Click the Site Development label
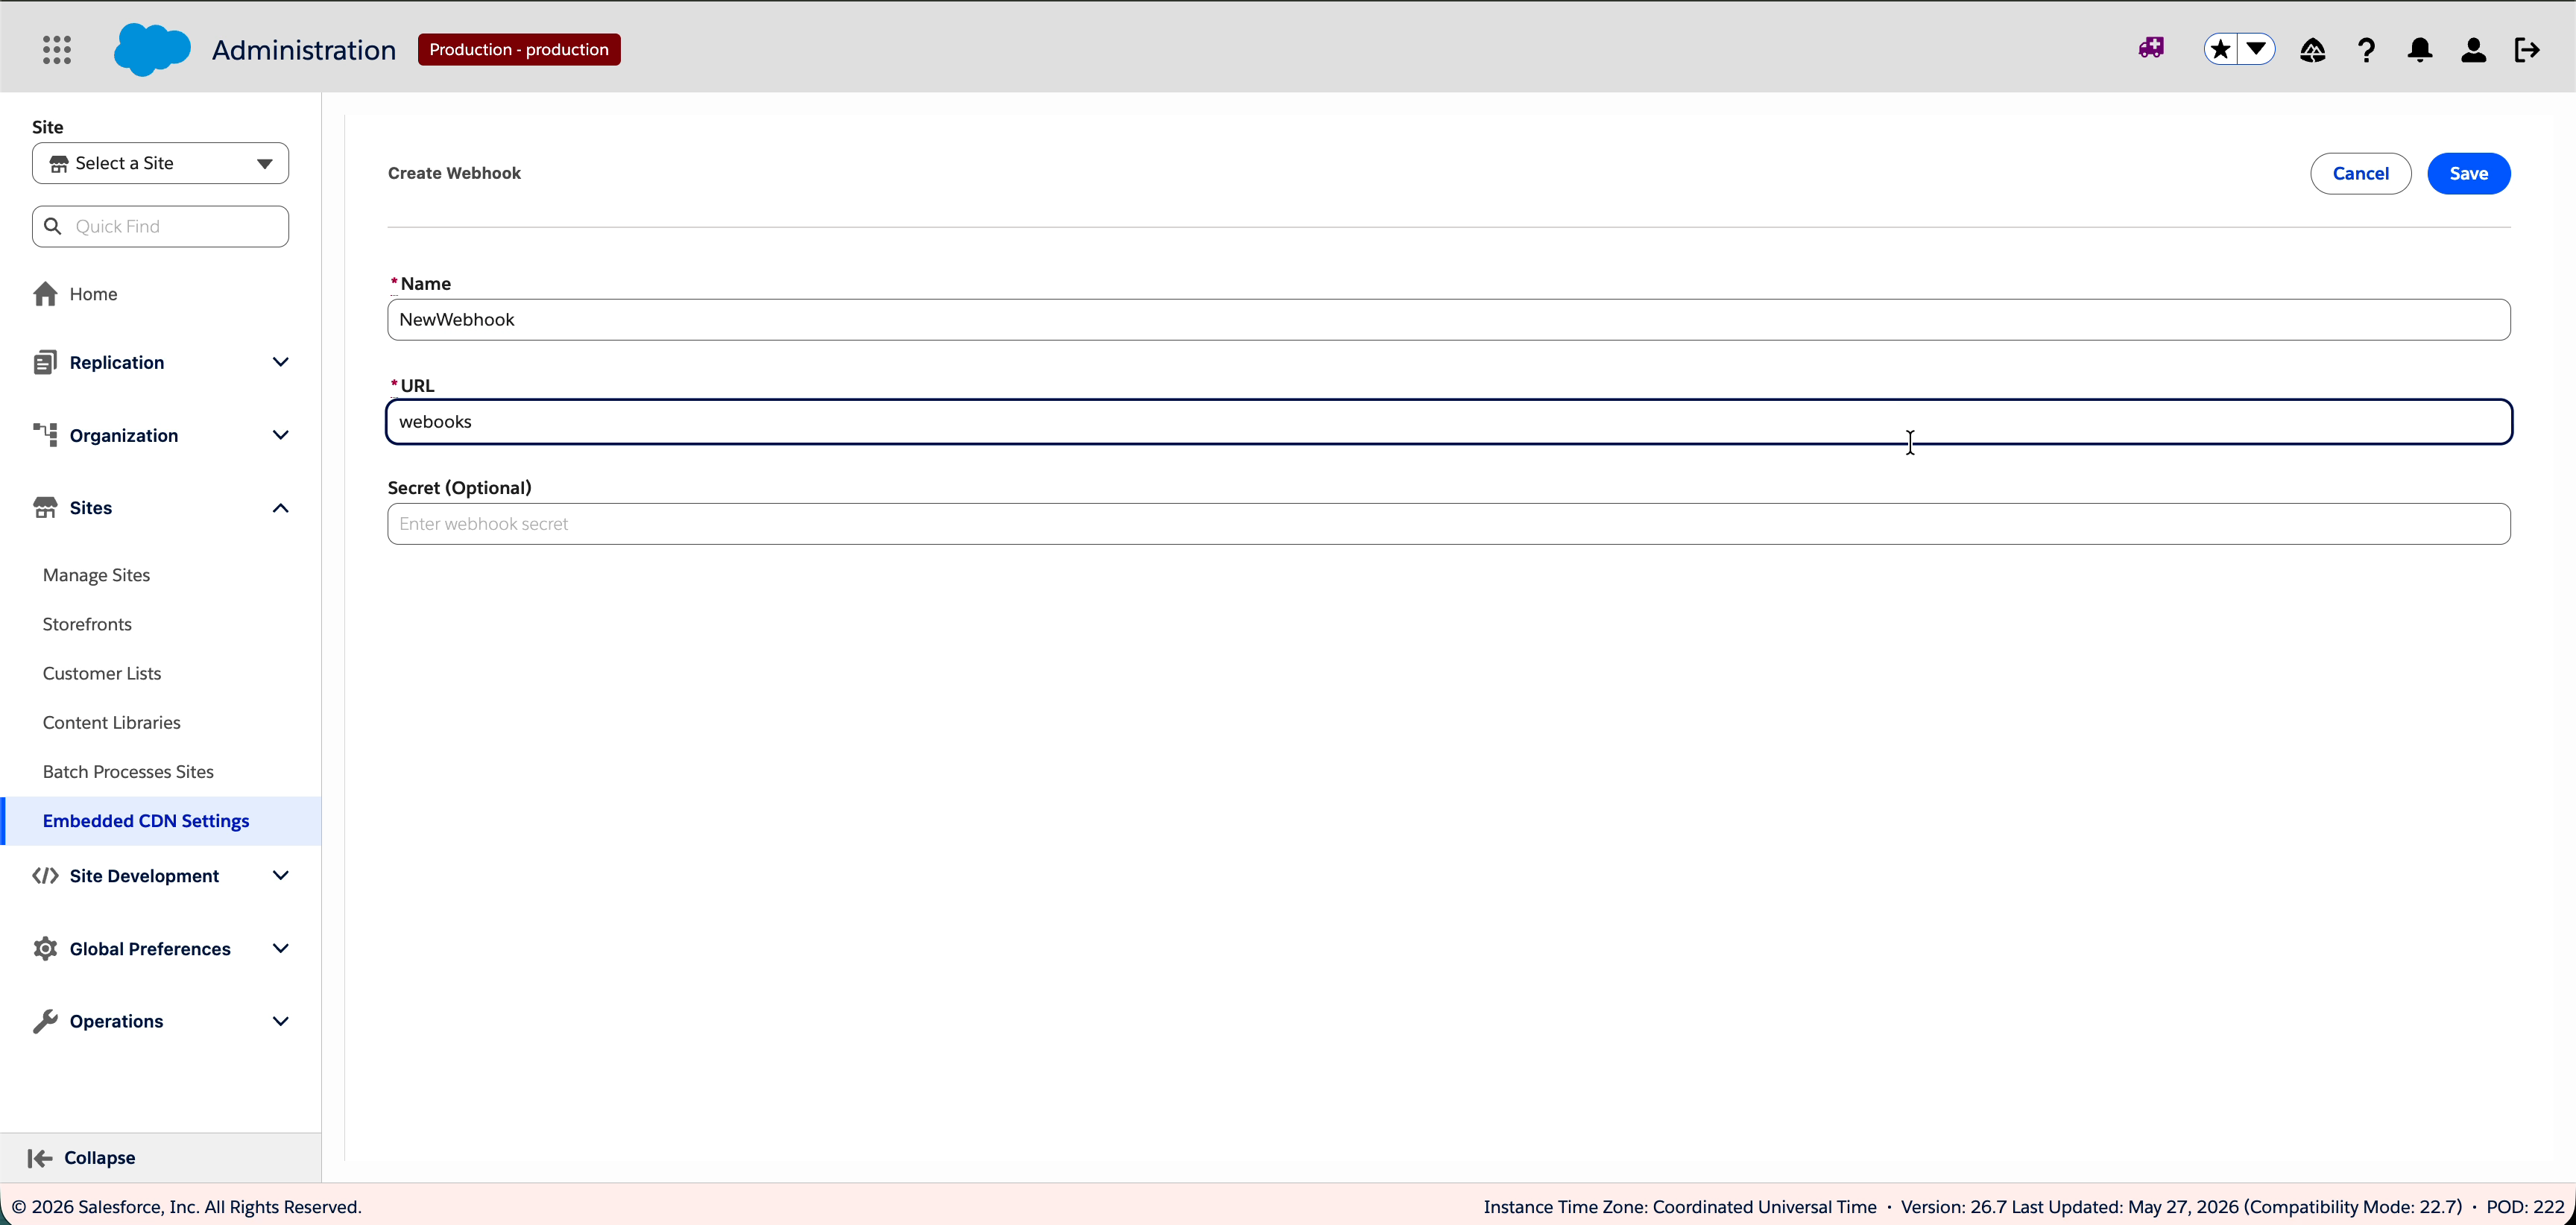 [x=144, y=876]
